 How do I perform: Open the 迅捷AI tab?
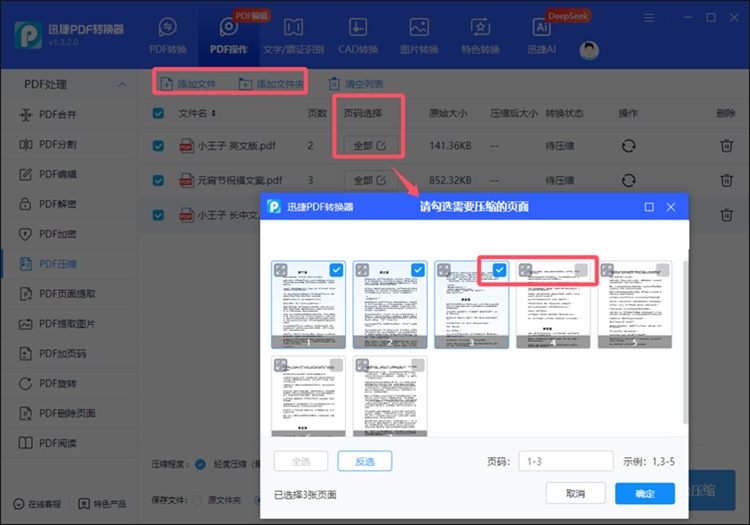[x=541, y=36]
